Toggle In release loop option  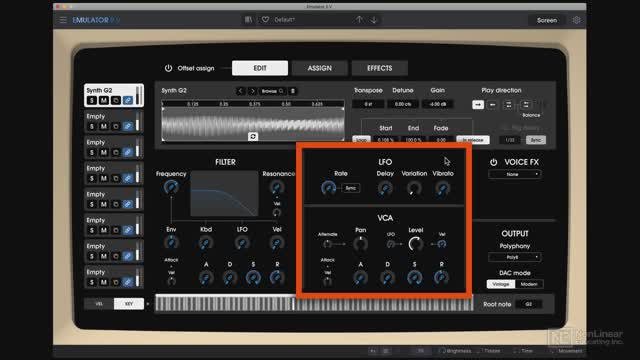pyautogui.click(x=473, y=140)
